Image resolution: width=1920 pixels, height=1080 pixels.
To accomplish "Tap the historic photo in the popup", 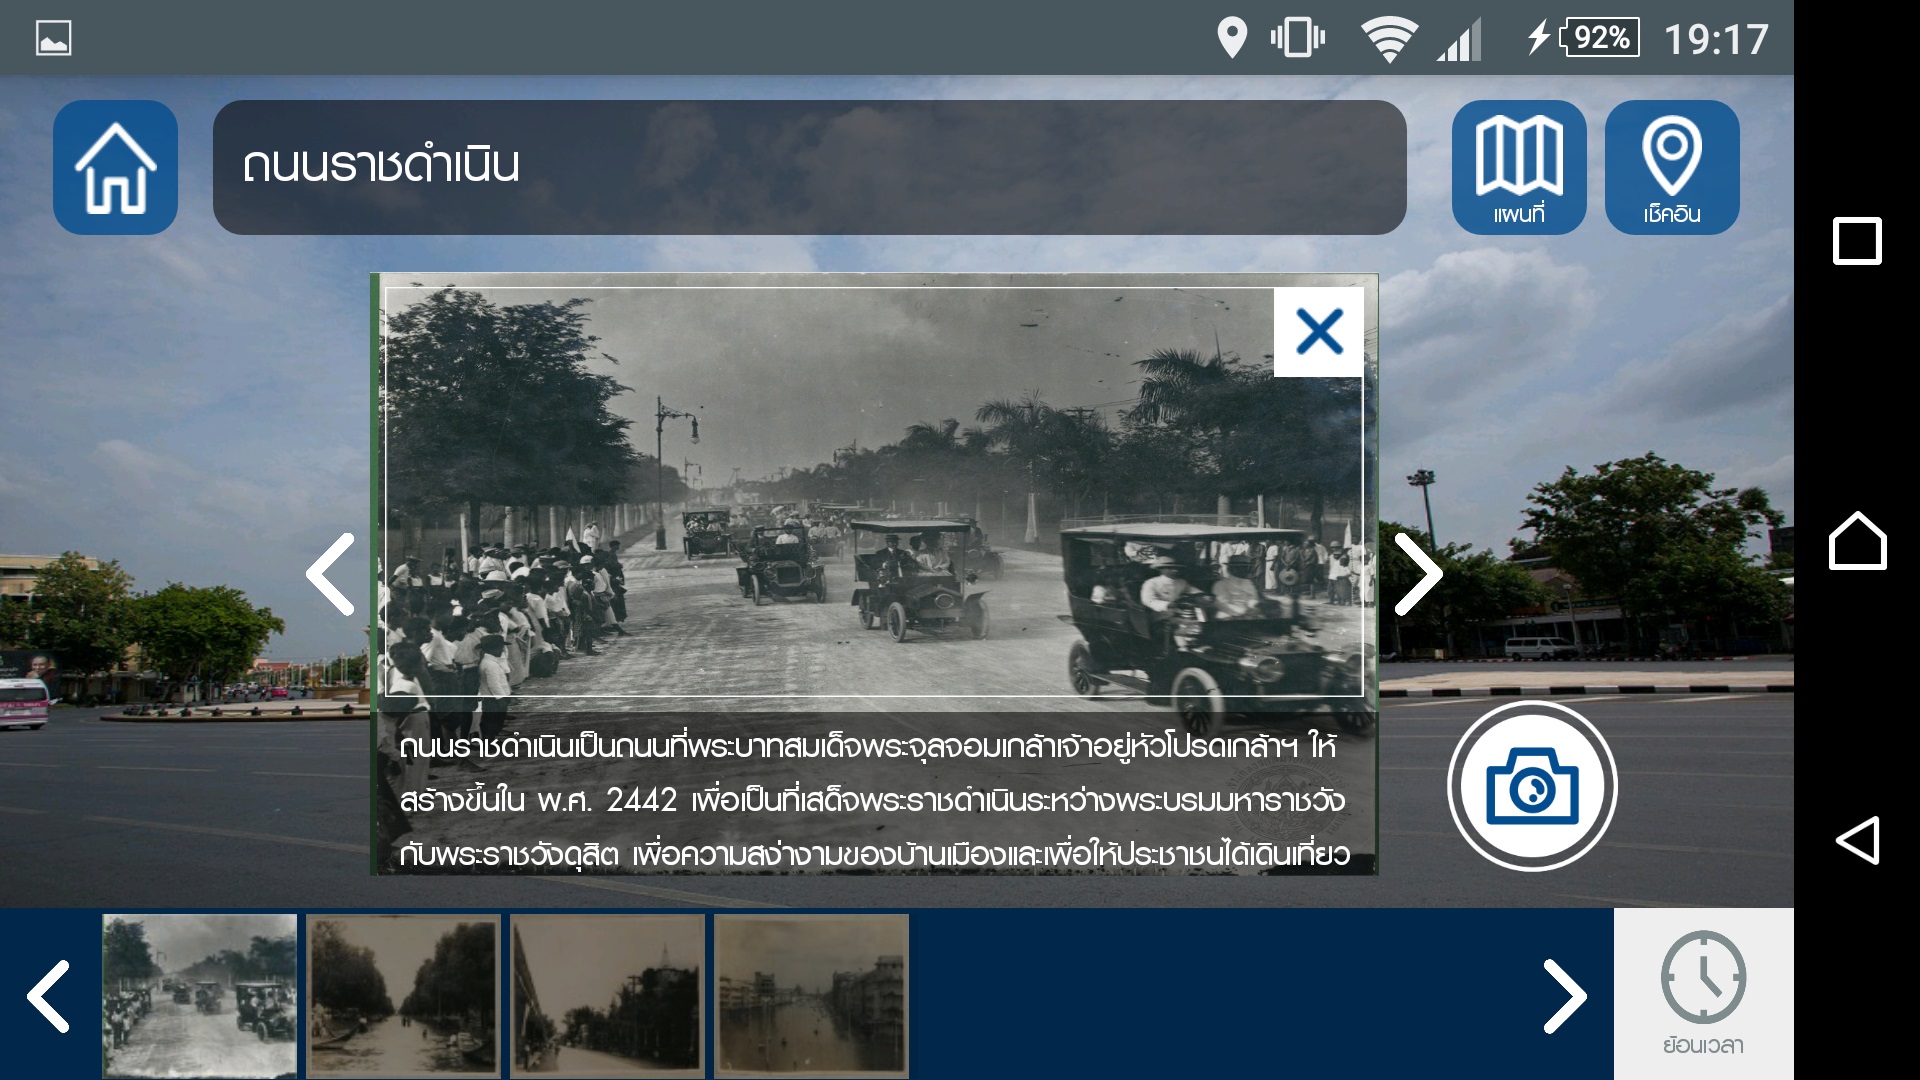I will [874, 492].
